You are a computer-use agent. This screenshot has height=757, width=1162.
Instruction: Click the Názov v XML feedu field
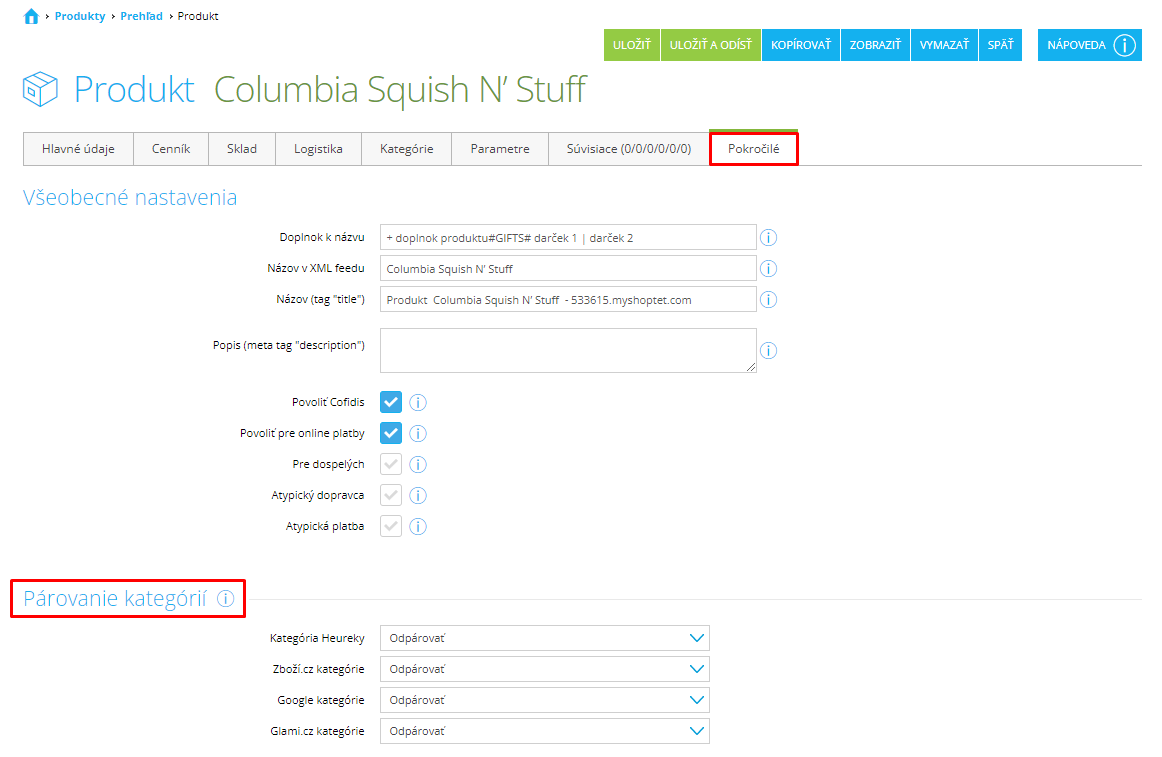tap(568, 269)
